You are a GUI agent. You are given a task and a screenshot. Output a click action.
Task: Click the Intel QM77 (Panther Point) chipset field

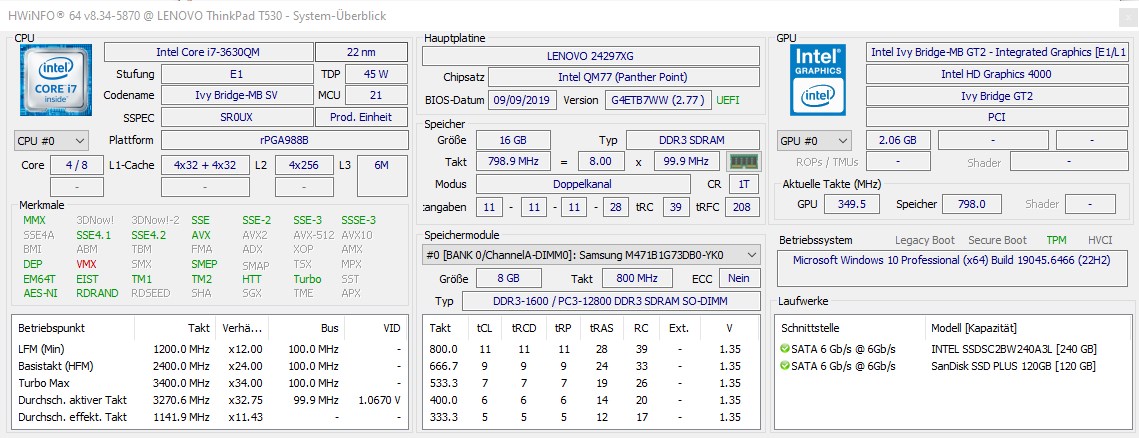pos(623,77)
